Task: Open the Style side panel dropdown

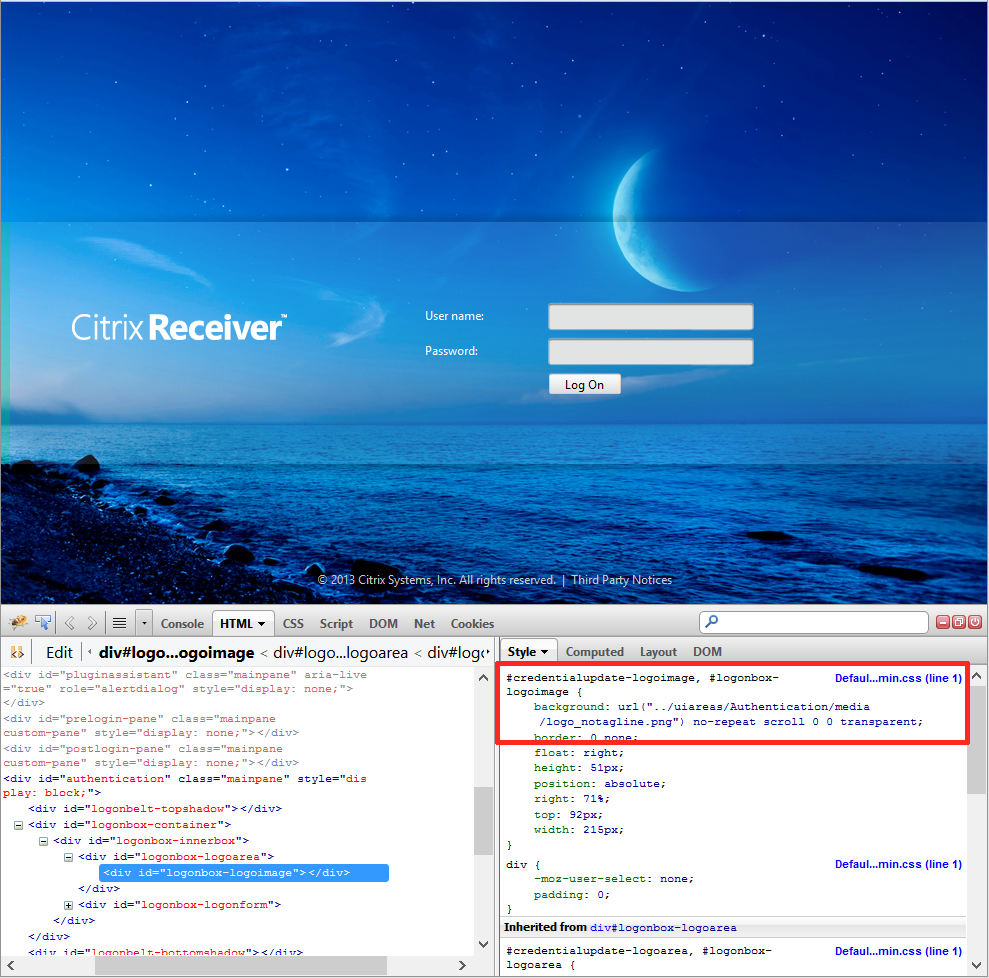Action: coord(529,652)
